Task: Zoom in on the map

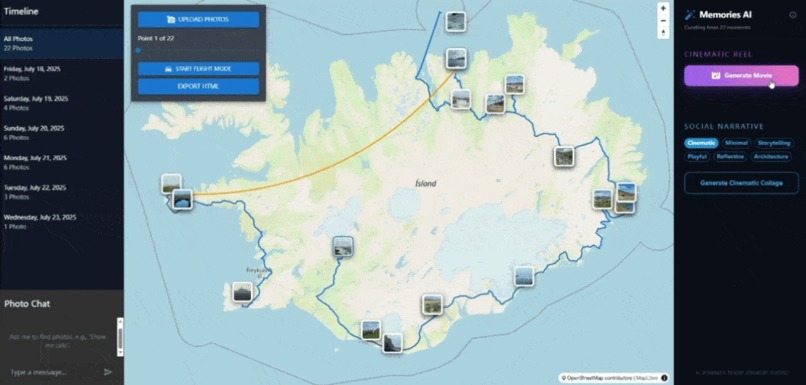Action: (x=663, y=8)
